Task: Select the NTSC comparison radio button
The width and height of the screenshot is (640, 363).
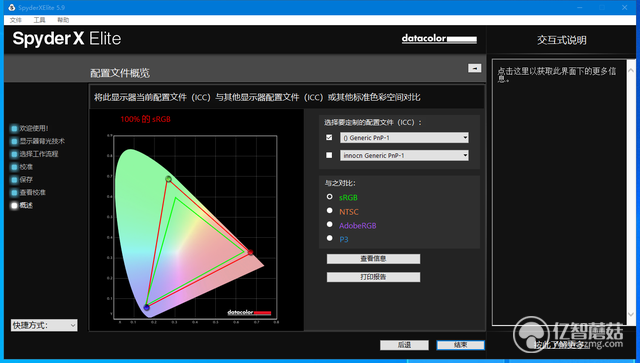Action: [330, 211]
